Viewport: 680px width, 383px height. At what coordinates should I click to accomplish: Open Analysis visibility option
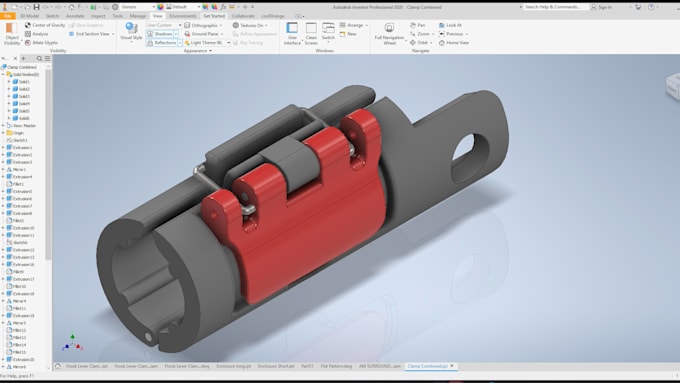pos(36,34)
